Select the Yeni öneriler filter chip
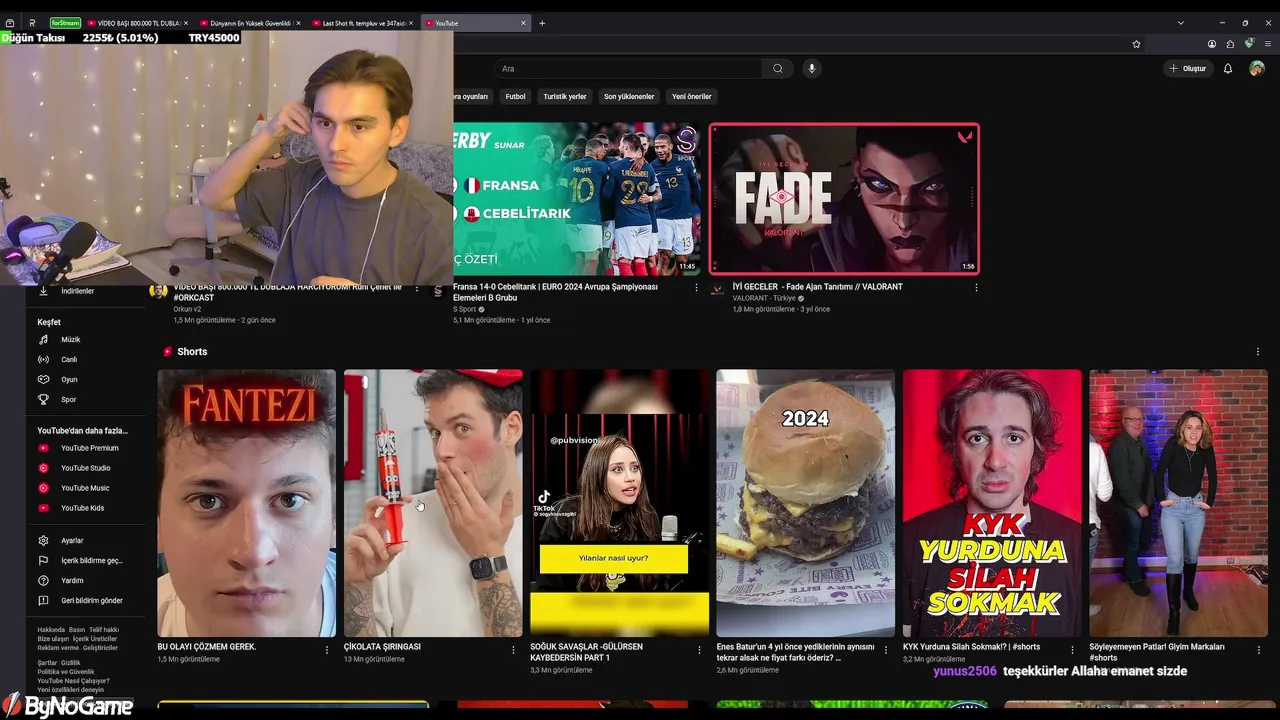The image size is (1280, 720). pos(692,97)
